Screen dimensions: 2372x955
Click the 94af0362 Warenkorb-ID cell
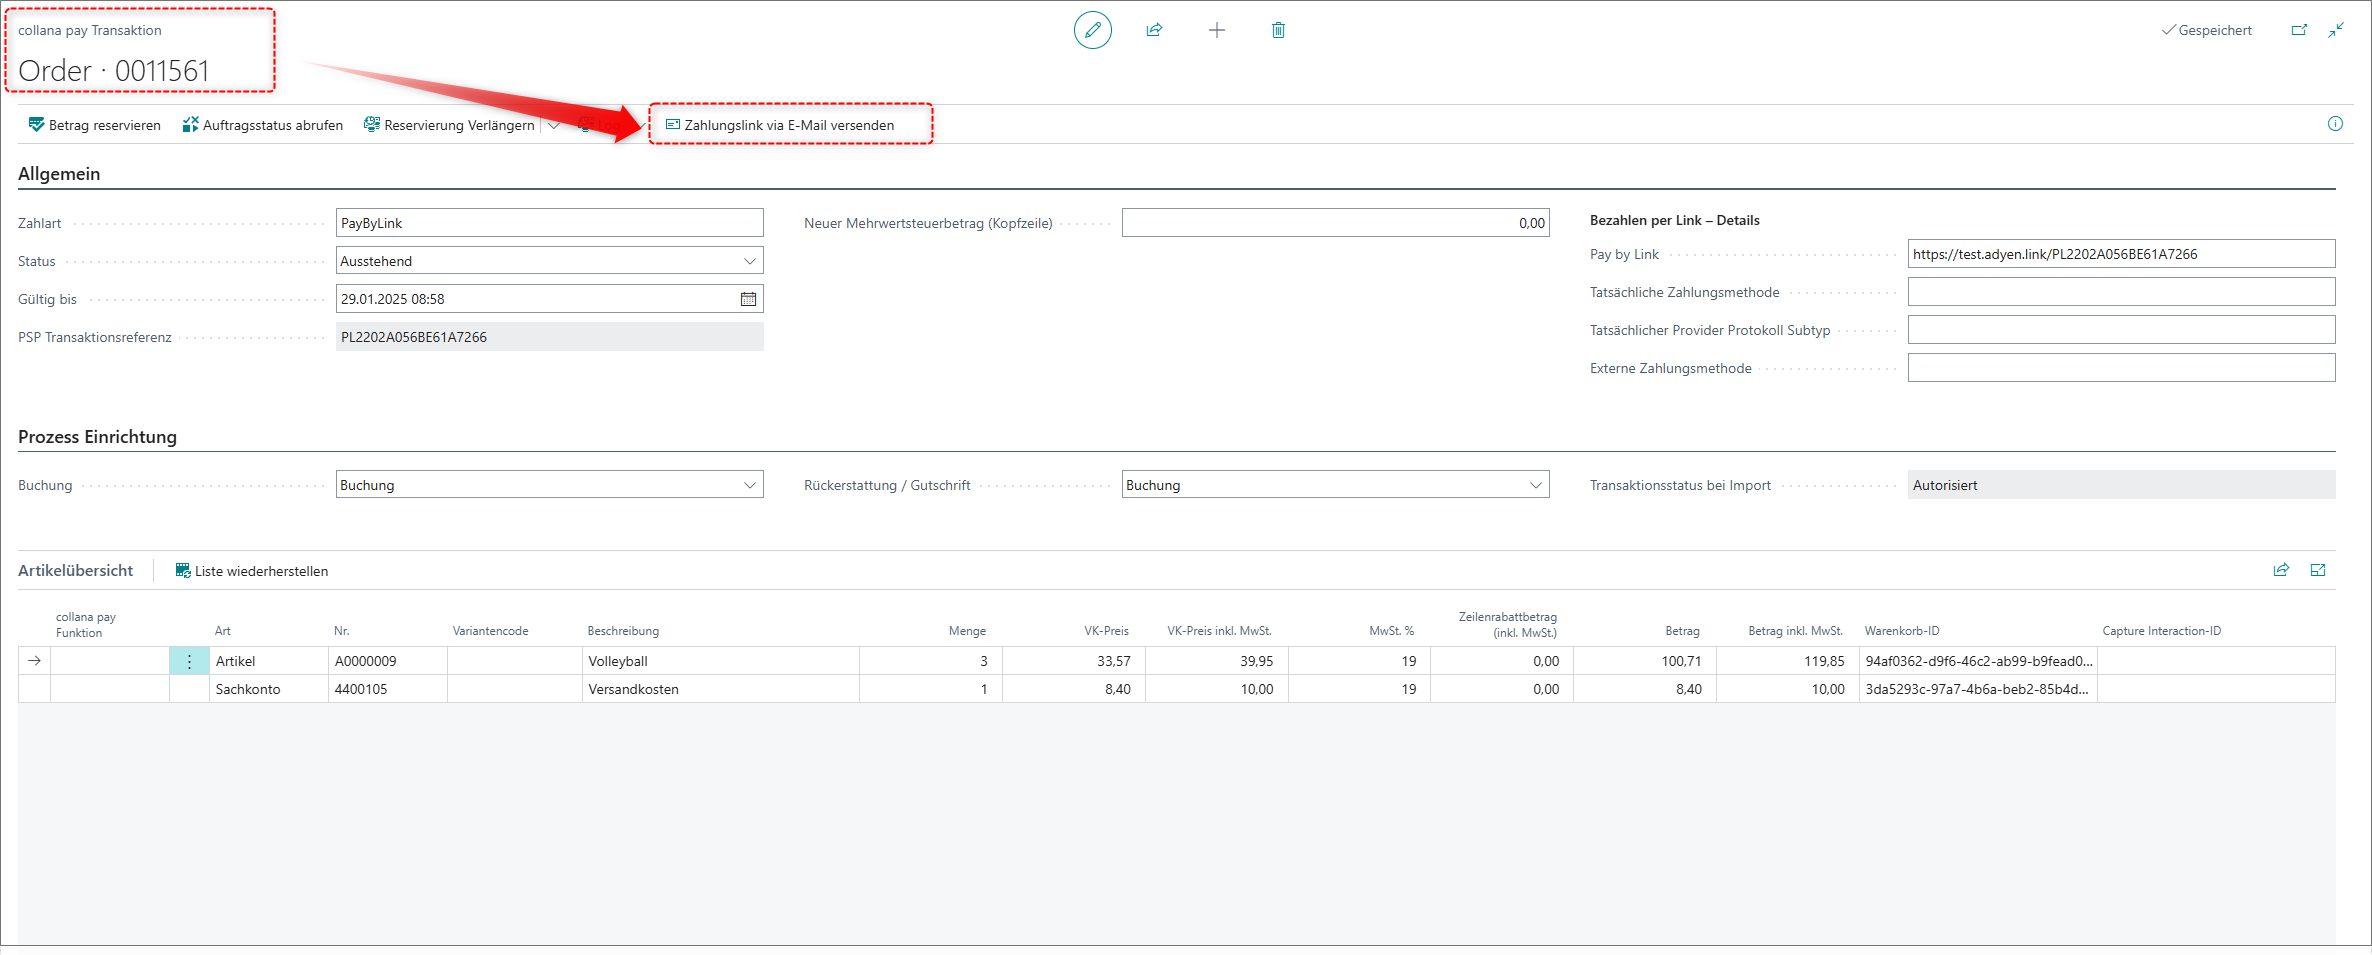coord(1978,661)
